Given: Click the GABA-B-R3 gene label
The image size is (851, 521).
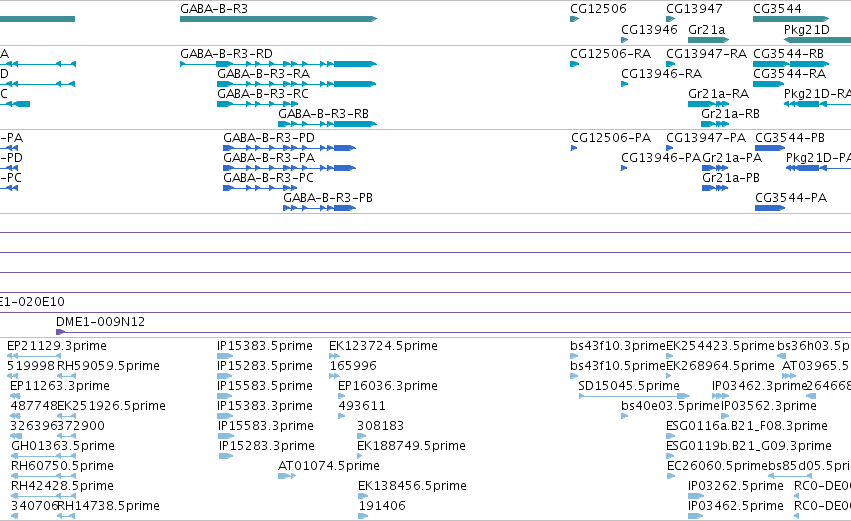Looking at the screenshot, I should click(x=214, y=9).
